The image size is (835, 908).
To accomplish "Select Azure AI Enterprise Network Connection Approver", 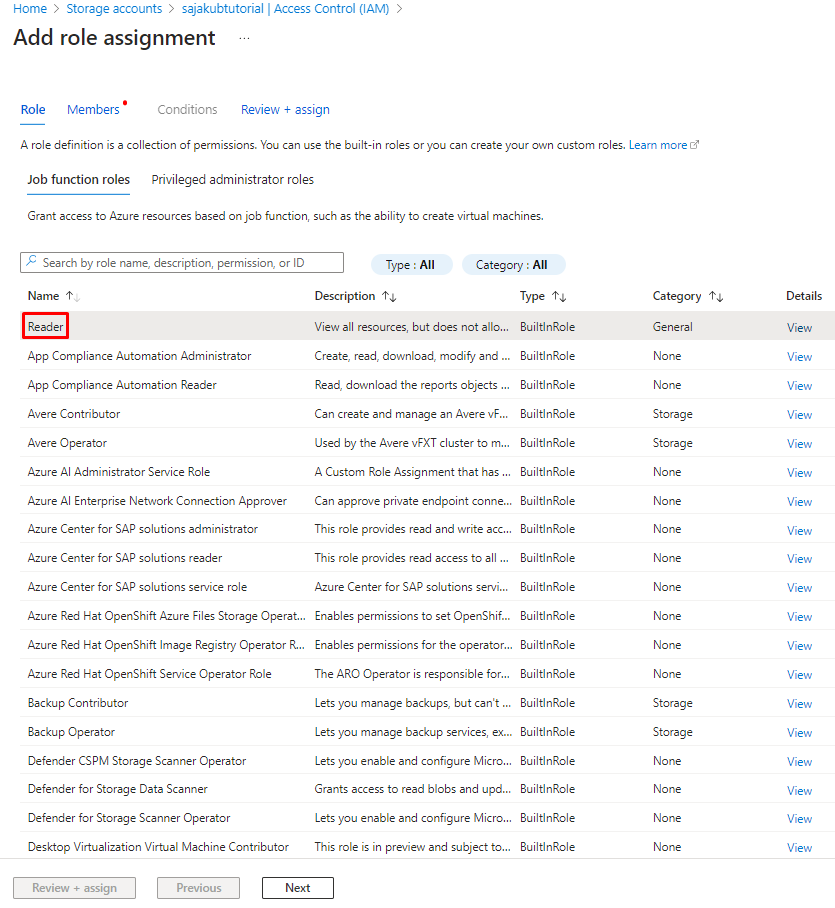I will tap(157, 501).
